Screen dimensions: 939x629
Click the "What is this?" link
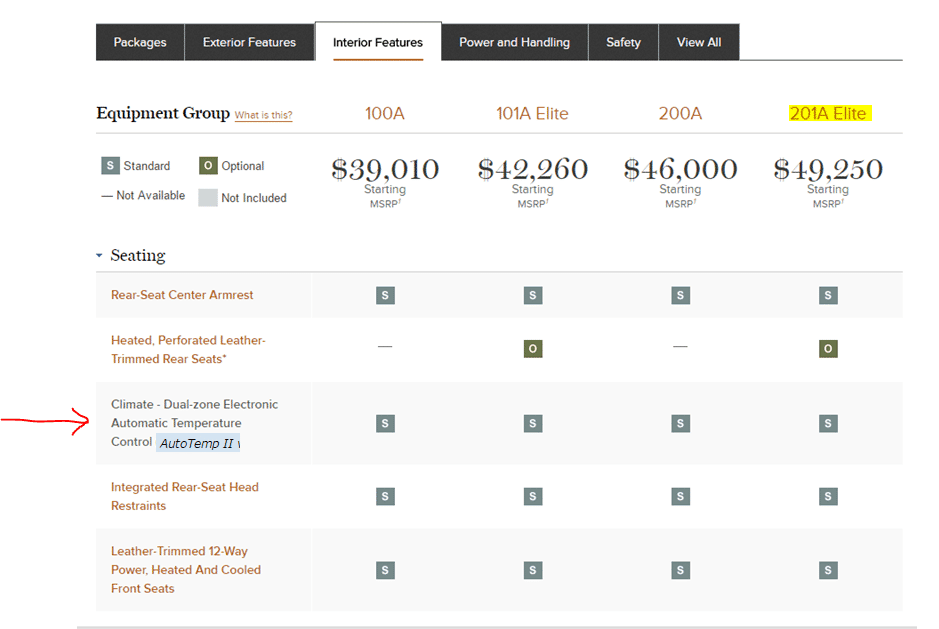coord(263,115)
